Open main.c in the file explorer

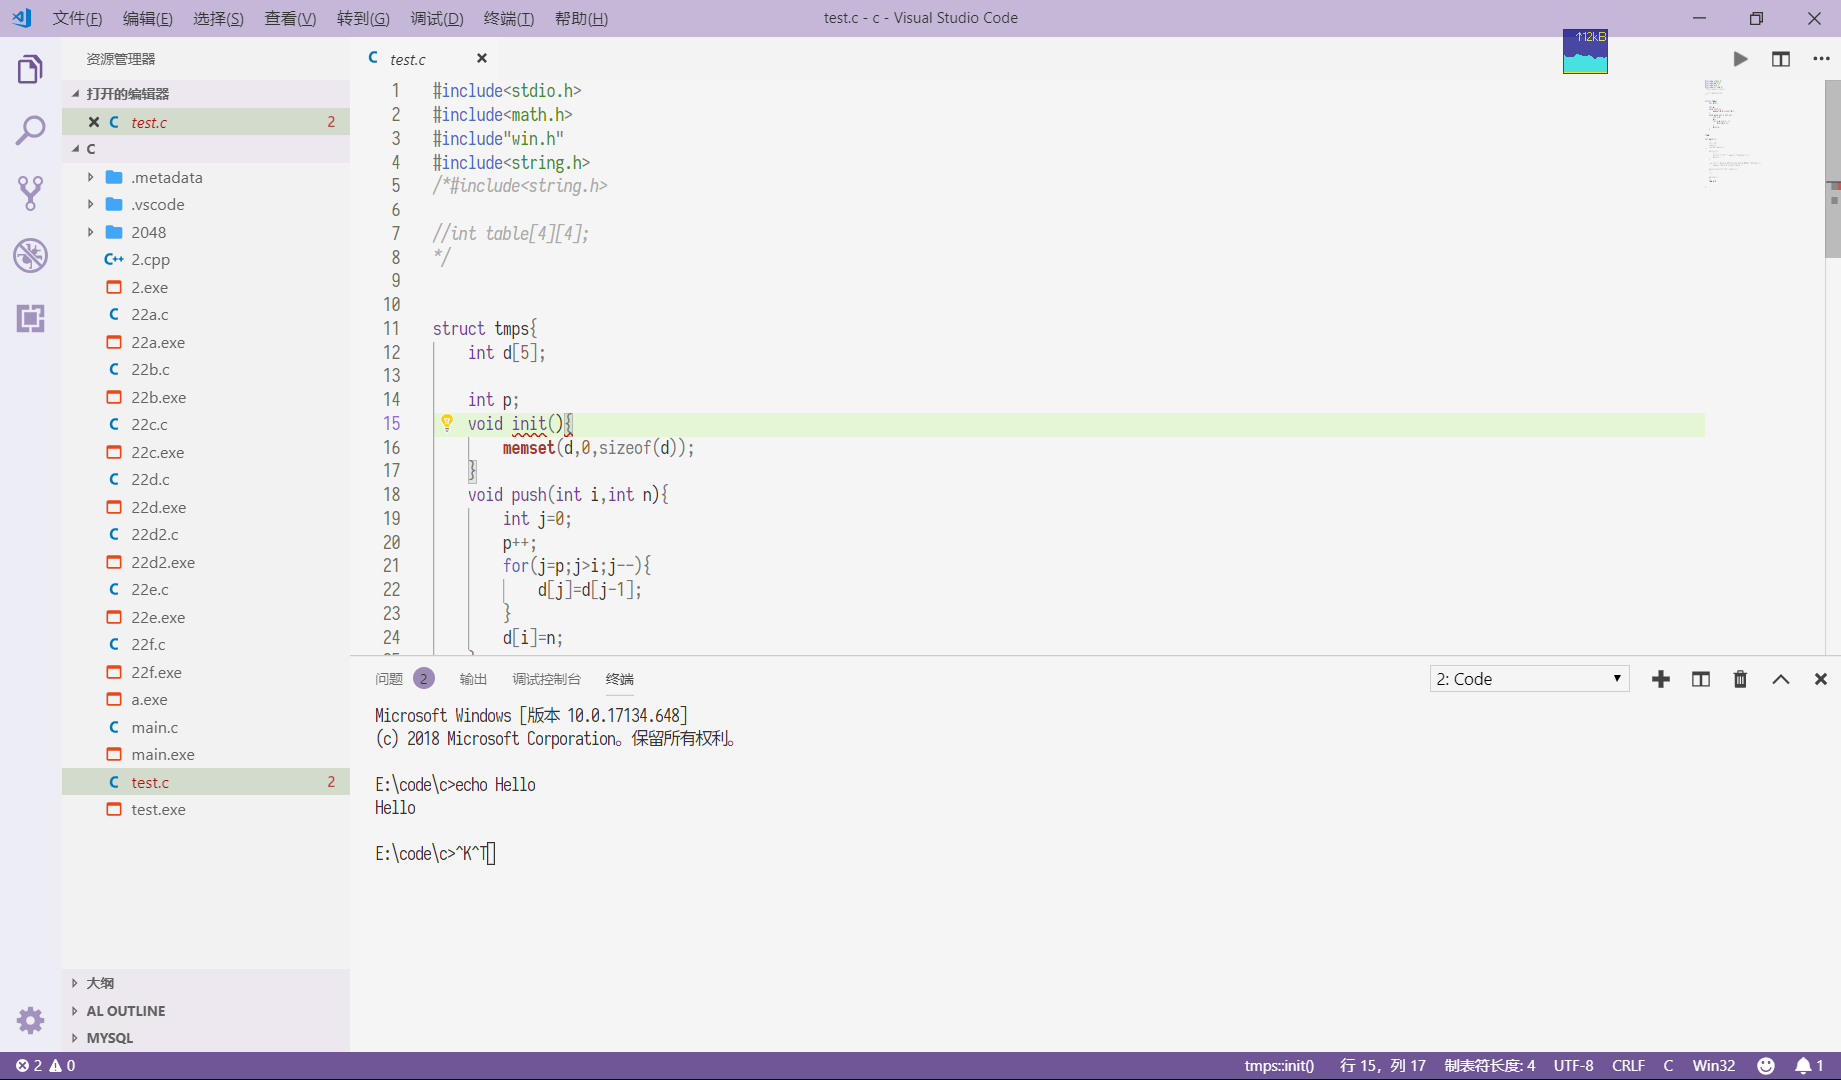(154, 727)
